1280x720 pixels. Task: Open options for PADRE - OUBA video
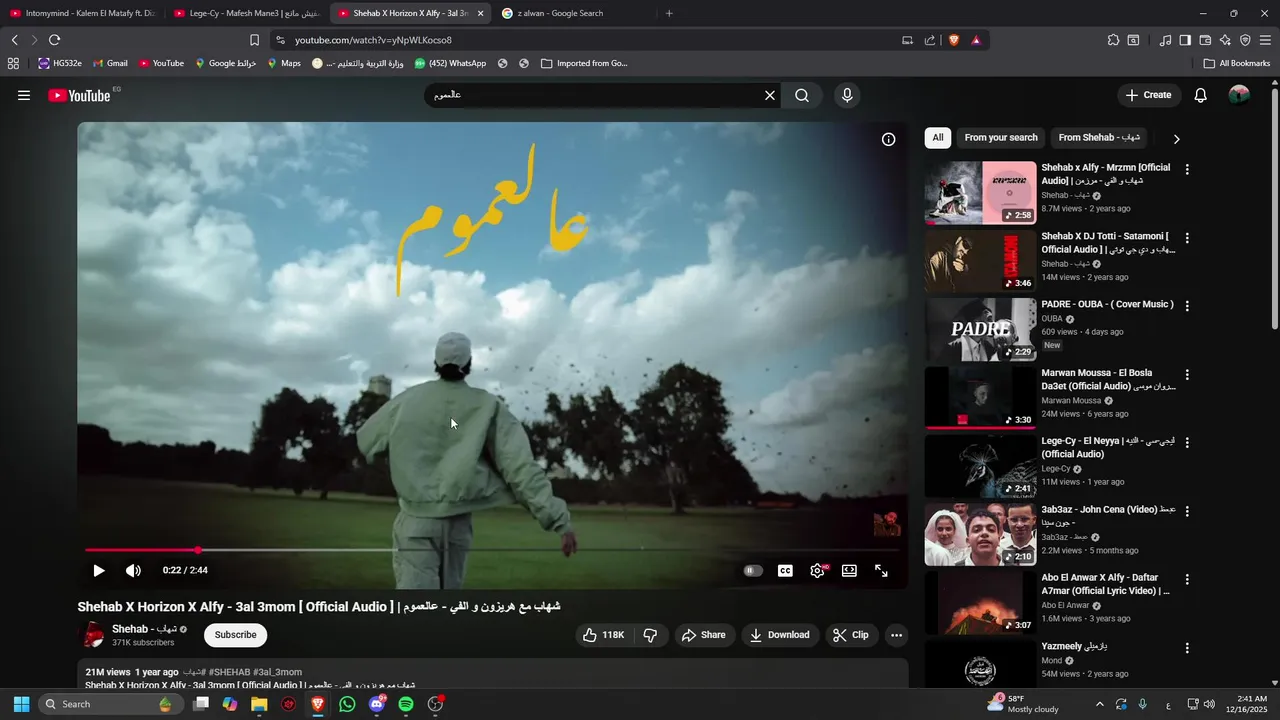point(1187,306)
